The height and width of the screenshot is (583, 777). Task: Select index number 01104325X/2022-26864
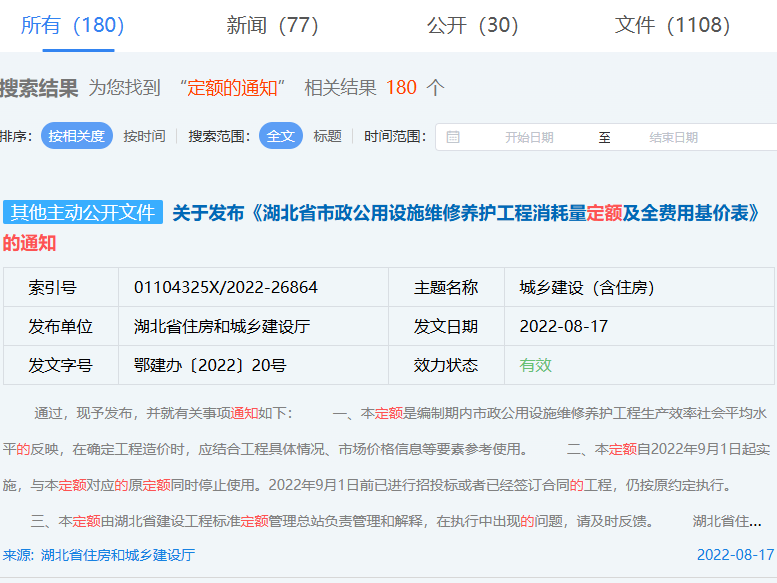click(x=225, y=288)
